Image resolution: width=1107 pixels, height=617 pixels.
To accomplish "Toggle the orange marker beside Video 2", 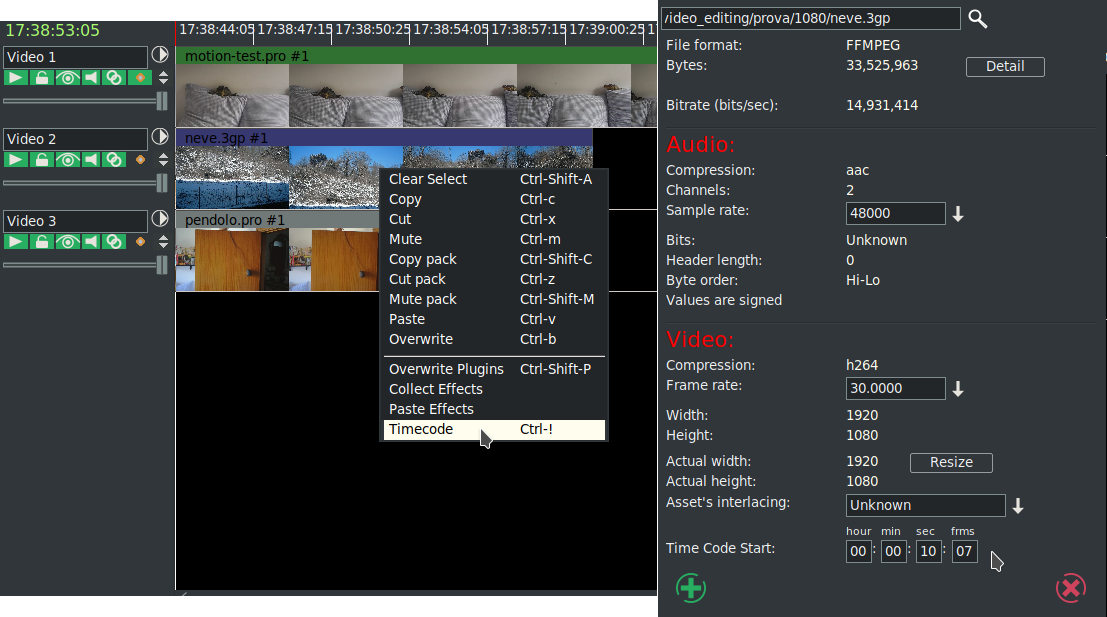I will (141, 158).
